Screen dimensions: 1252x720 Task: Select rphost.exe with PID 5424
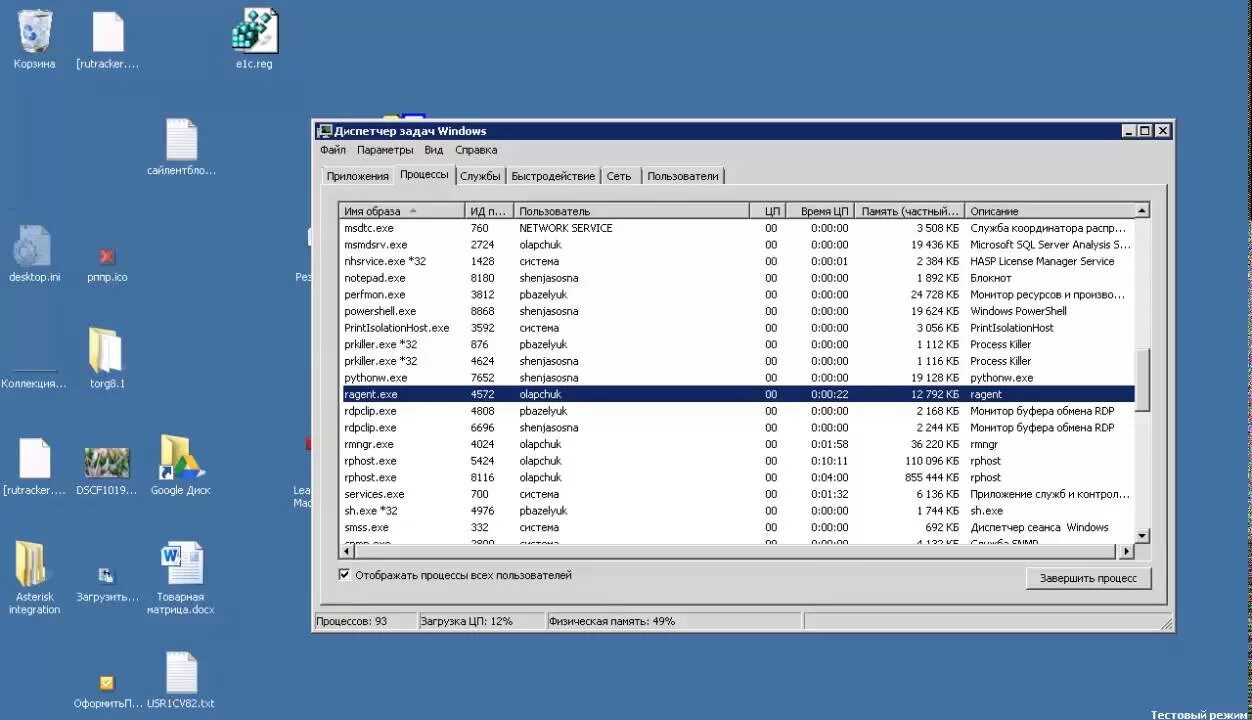coord(737,461)
